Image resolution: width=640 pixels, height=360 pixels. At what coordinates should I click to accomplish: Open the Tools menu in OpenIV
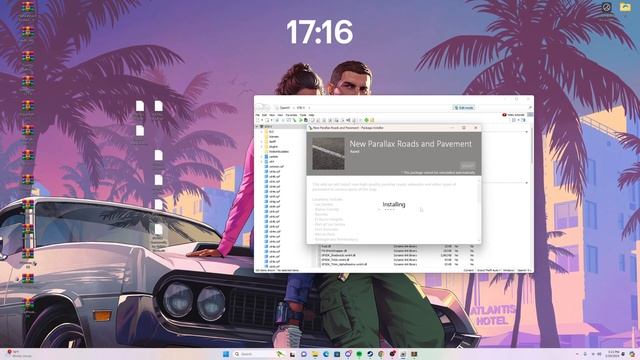[x=303, y=115]
